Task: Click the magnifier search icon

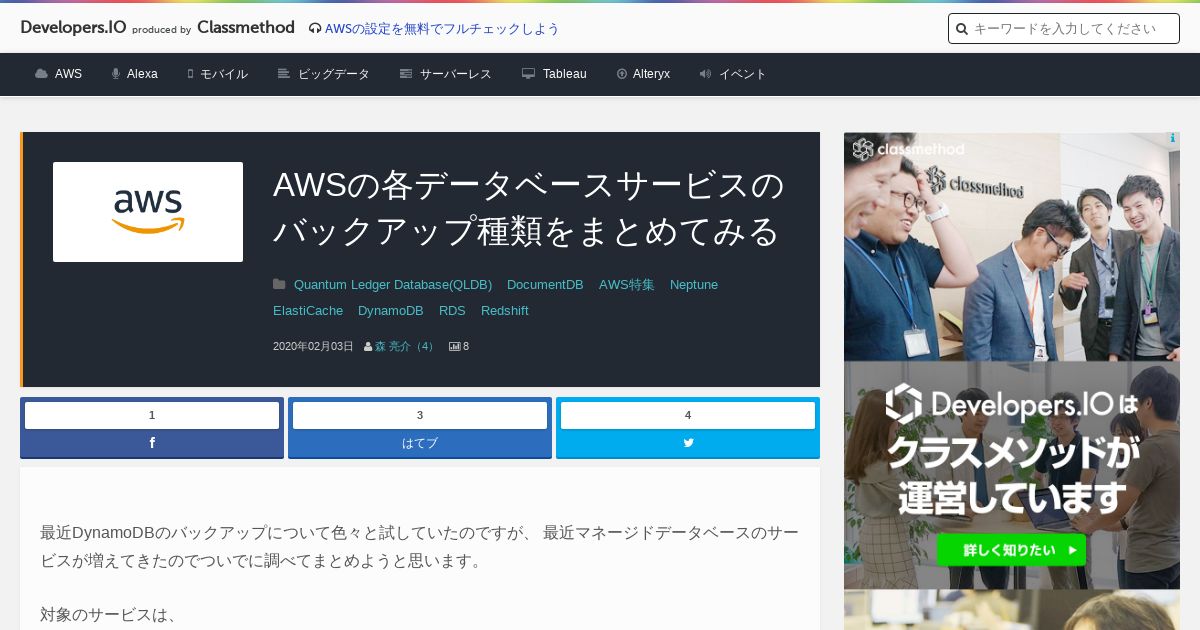Action: 962,29
